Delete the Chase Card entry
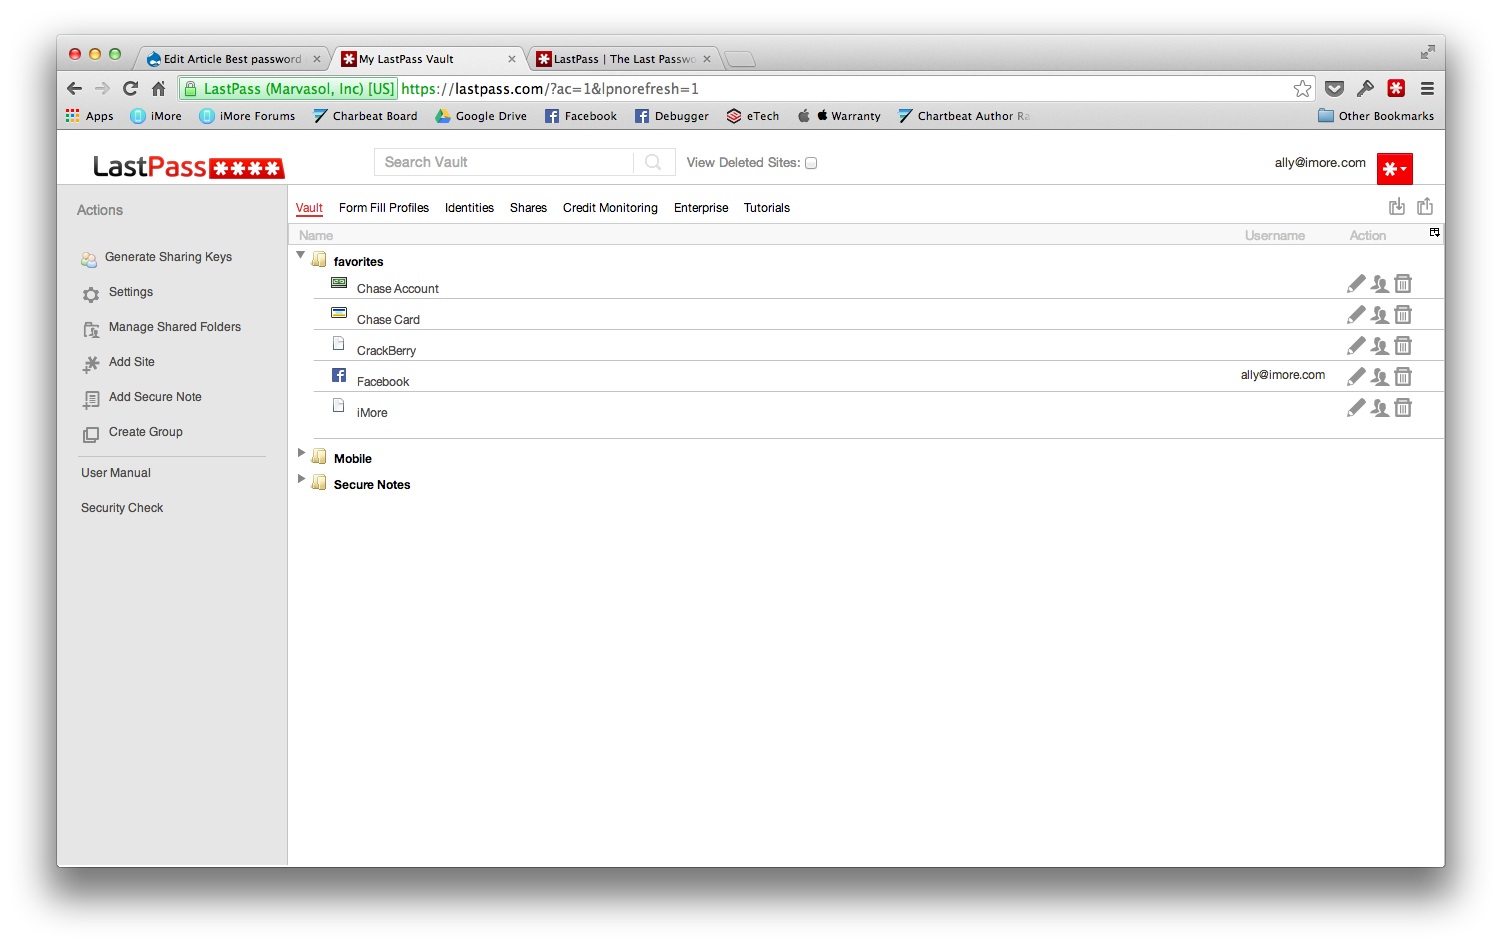 (1403, 315)
